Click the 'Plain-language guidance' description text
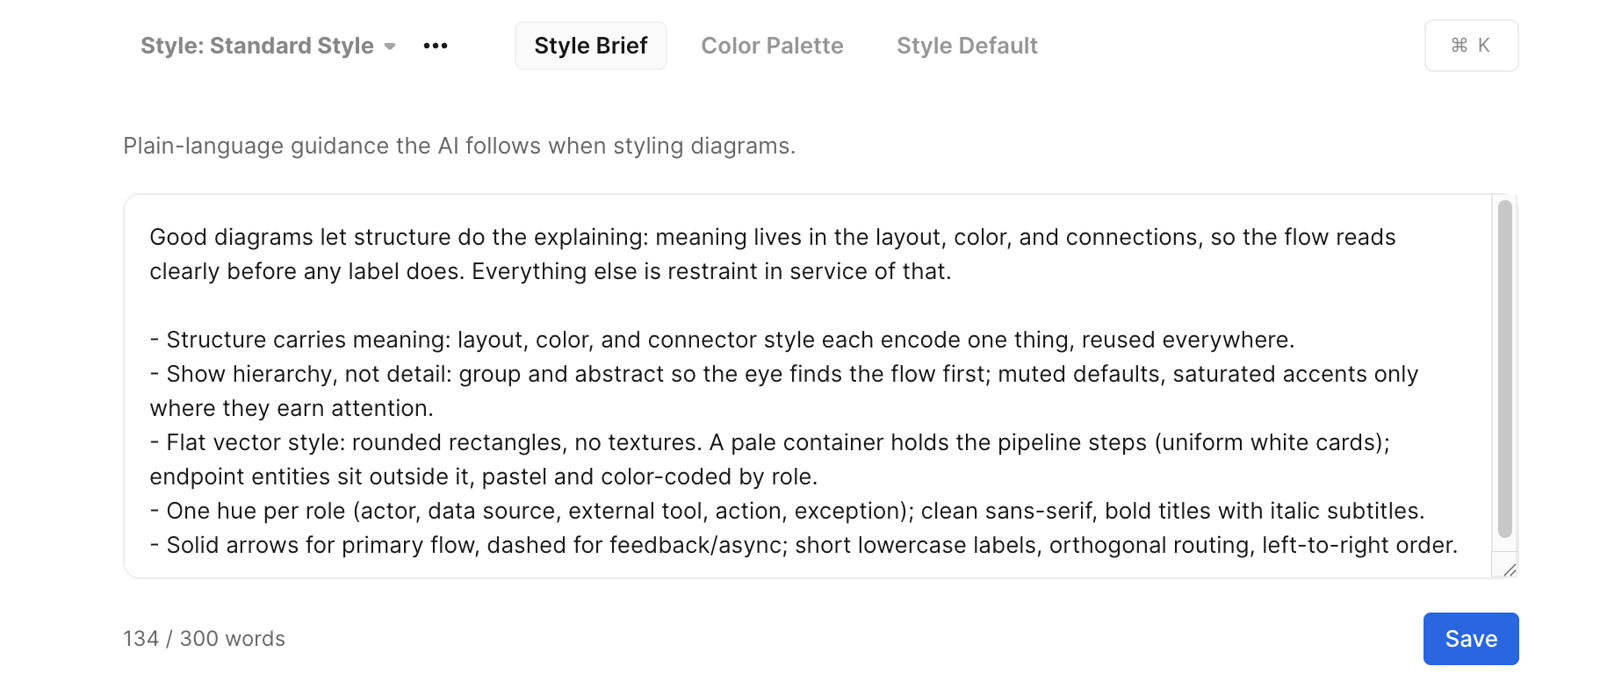The width and height of the screenshot is (1600, 688). (x=459, y=146)
